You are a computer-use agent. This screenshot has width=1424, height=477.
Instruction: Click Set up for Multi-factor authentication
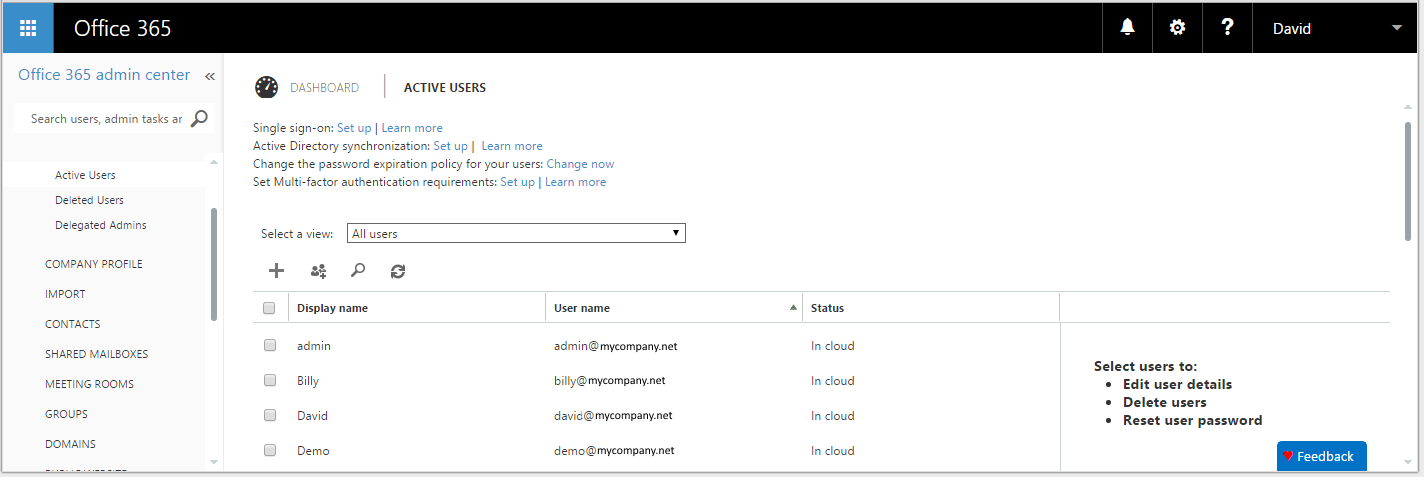517,182
